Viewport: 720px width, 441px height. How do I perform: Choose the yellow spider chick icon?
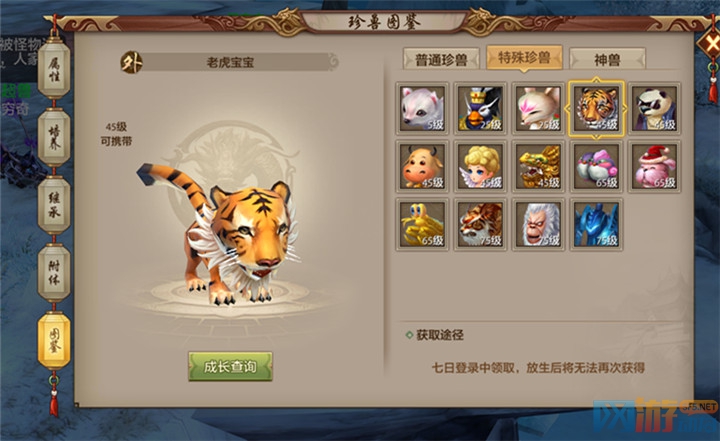pos(422,225)
